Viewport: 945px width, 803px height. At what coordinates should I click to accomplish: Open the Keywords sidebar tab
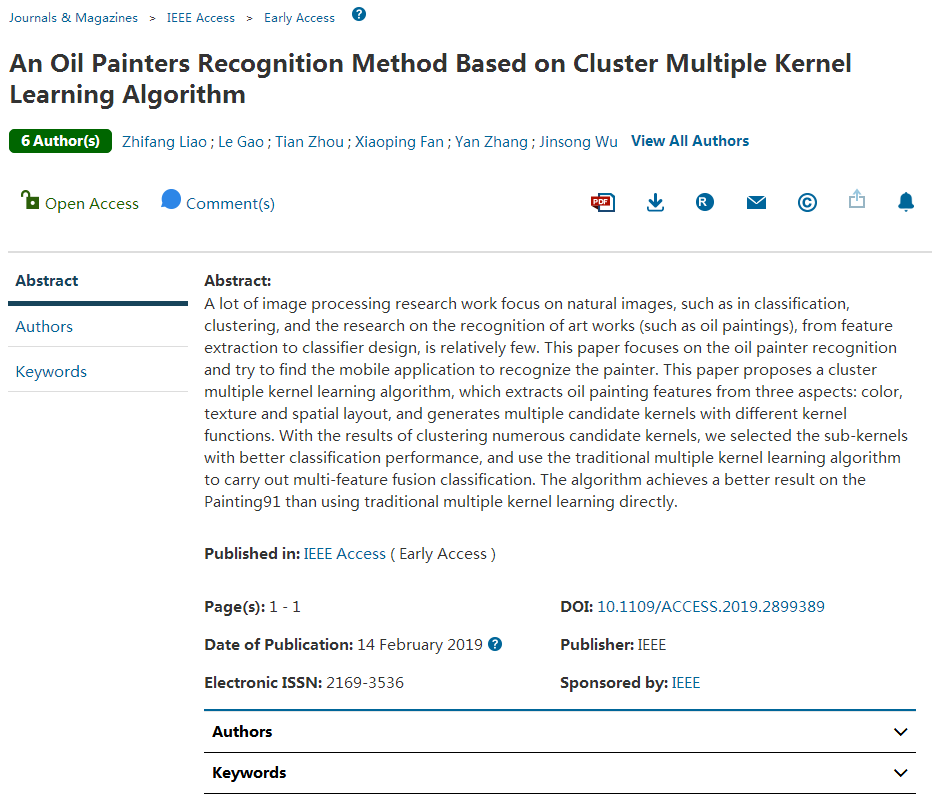[x=51, y=372]
